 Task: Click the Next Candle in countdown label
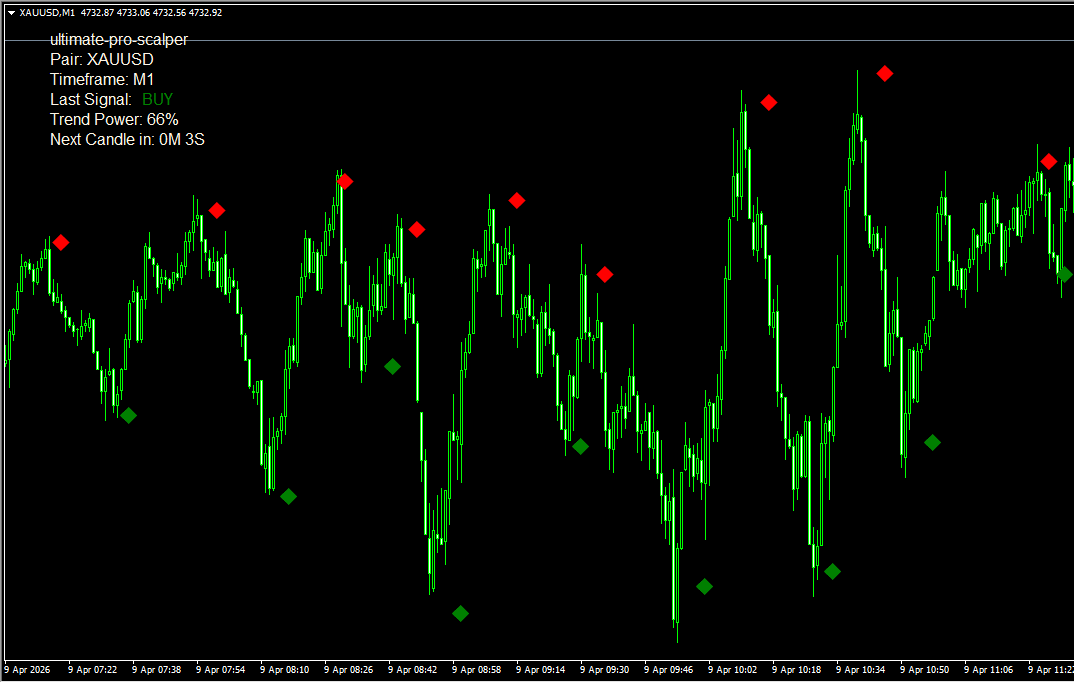127,139
